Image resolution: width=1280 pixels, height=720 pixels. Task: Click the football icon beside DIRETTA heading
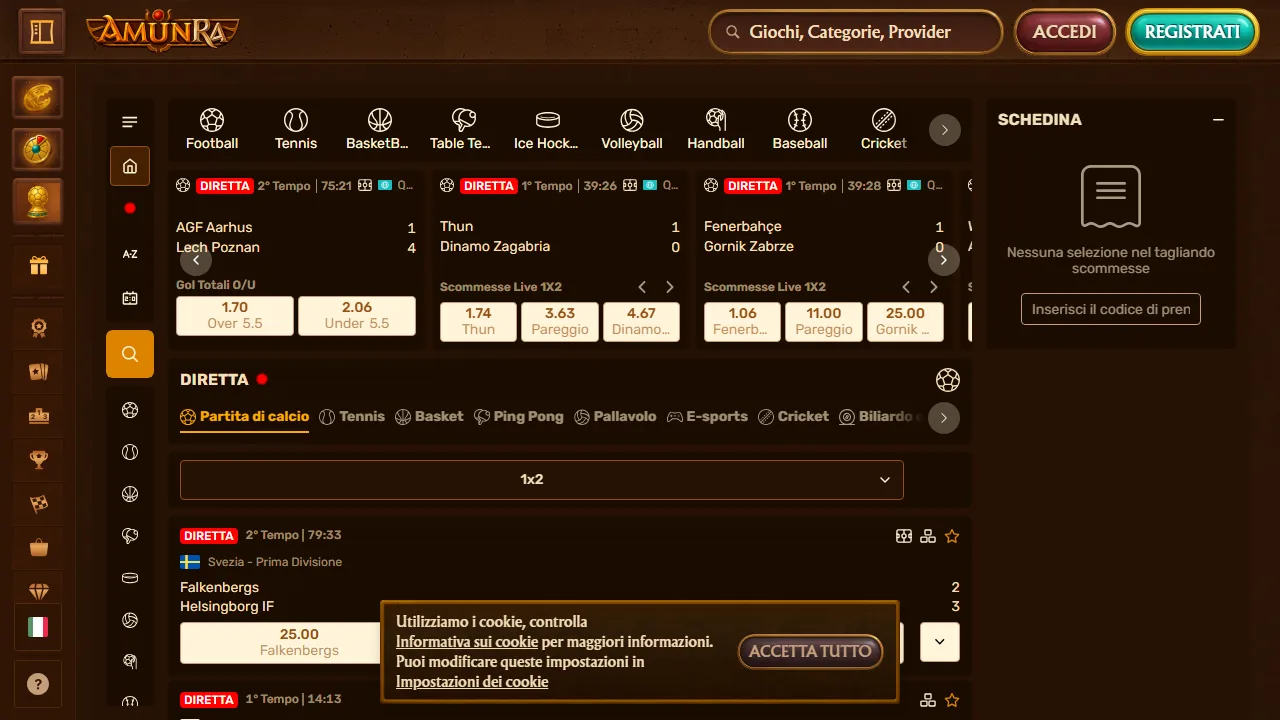tap(948, 380)
